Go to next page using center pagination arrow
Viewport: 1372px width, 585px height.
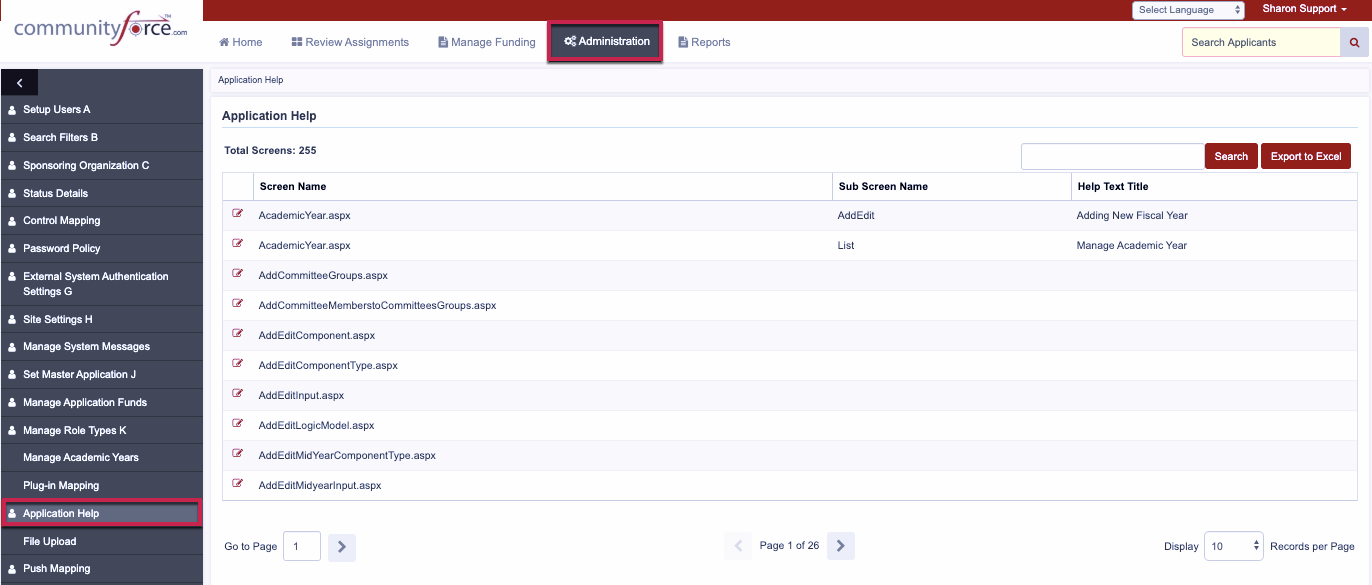841,546
